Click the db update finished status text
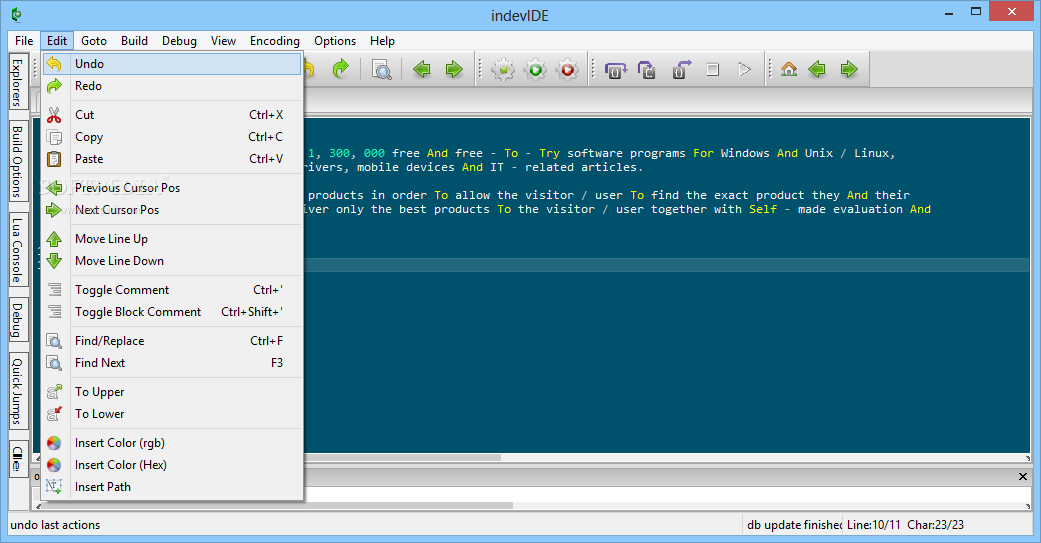 pyautogui.click(x=794, y=524)
